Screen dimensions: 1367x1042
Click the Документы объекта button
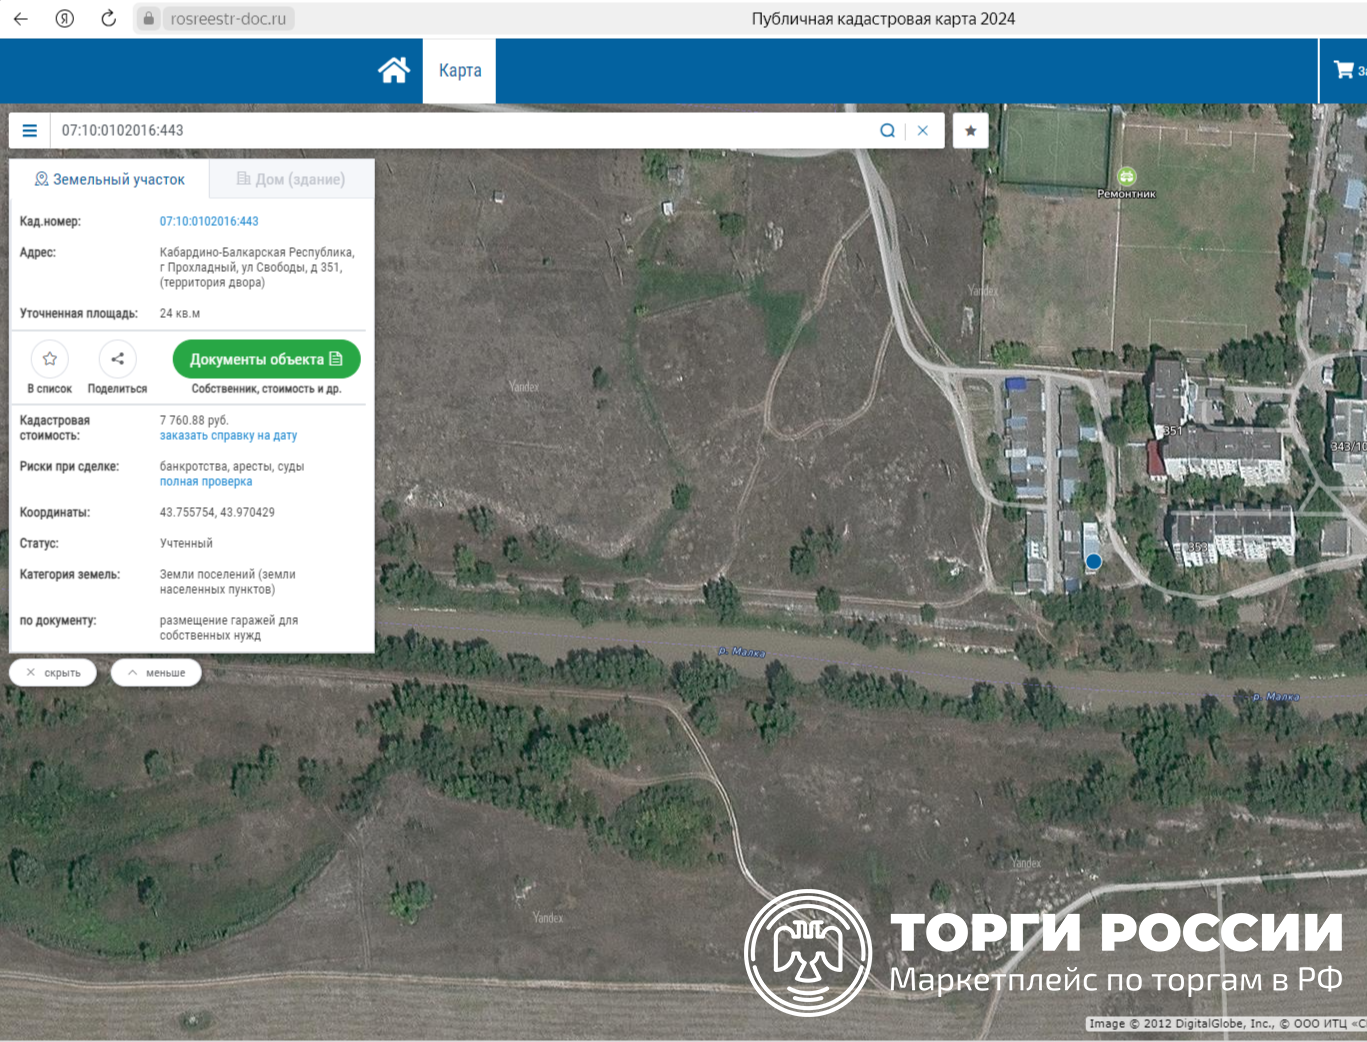[266, 359]
